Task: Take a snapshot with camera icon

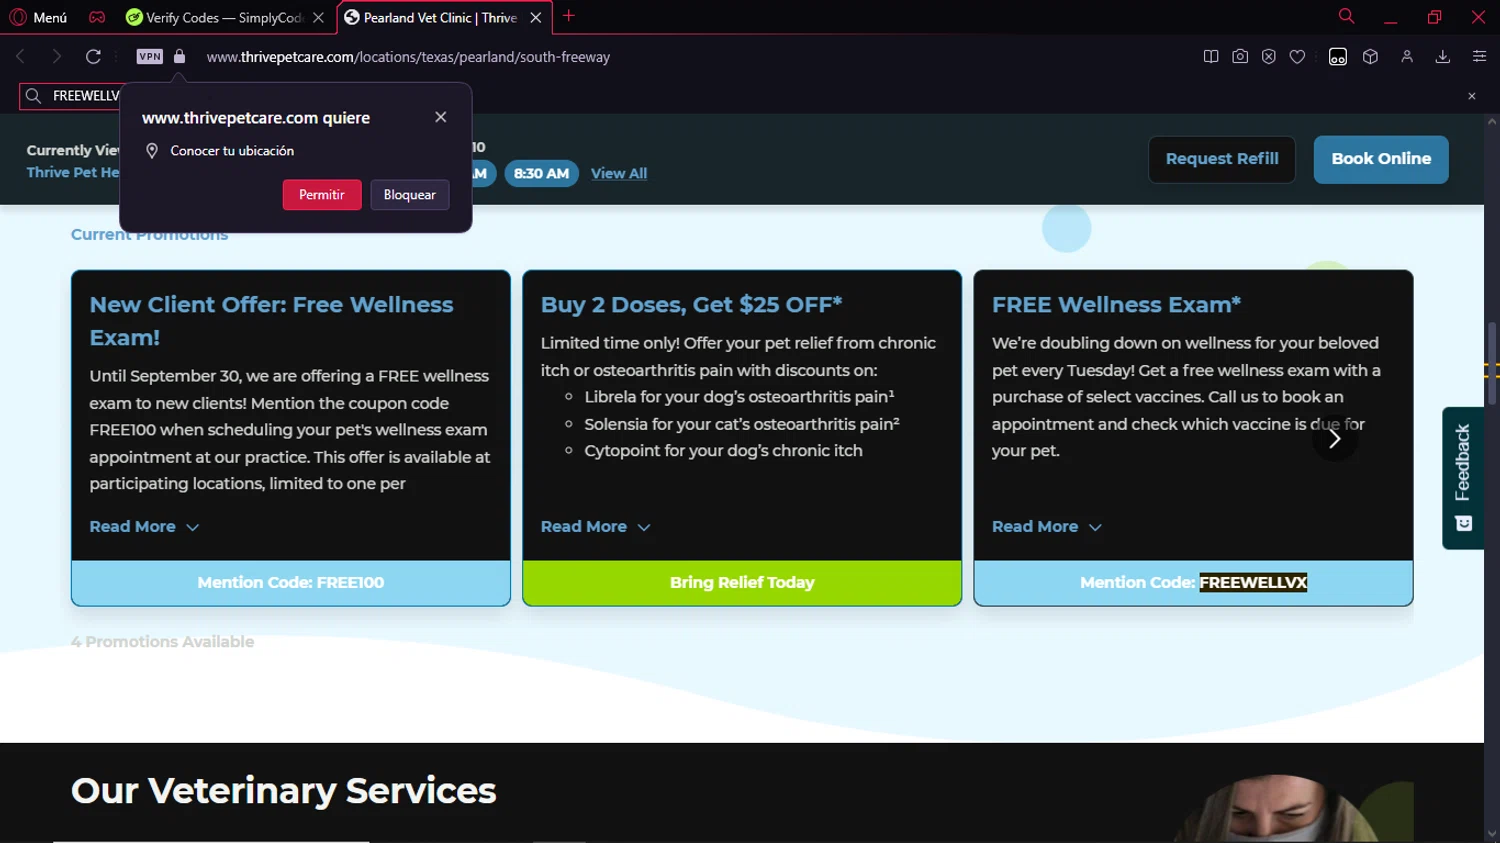Action: point(1240,57)
